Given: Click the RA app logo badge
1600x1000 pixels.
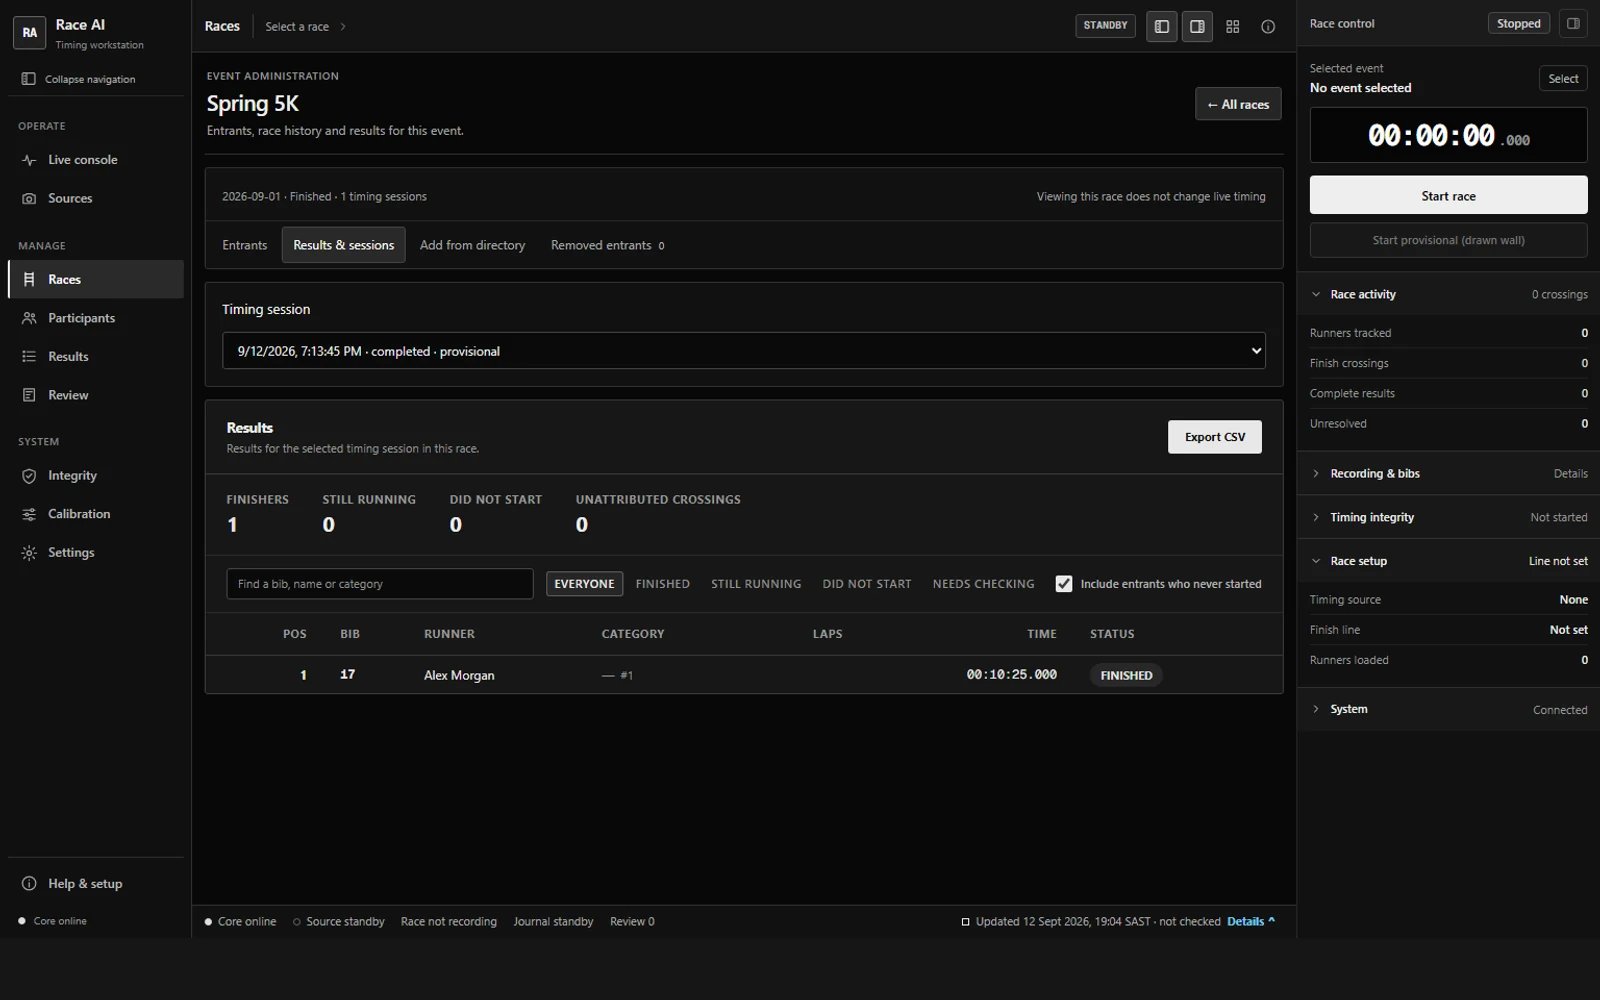Looking at the screenshot, I should (x=30, y=33).
